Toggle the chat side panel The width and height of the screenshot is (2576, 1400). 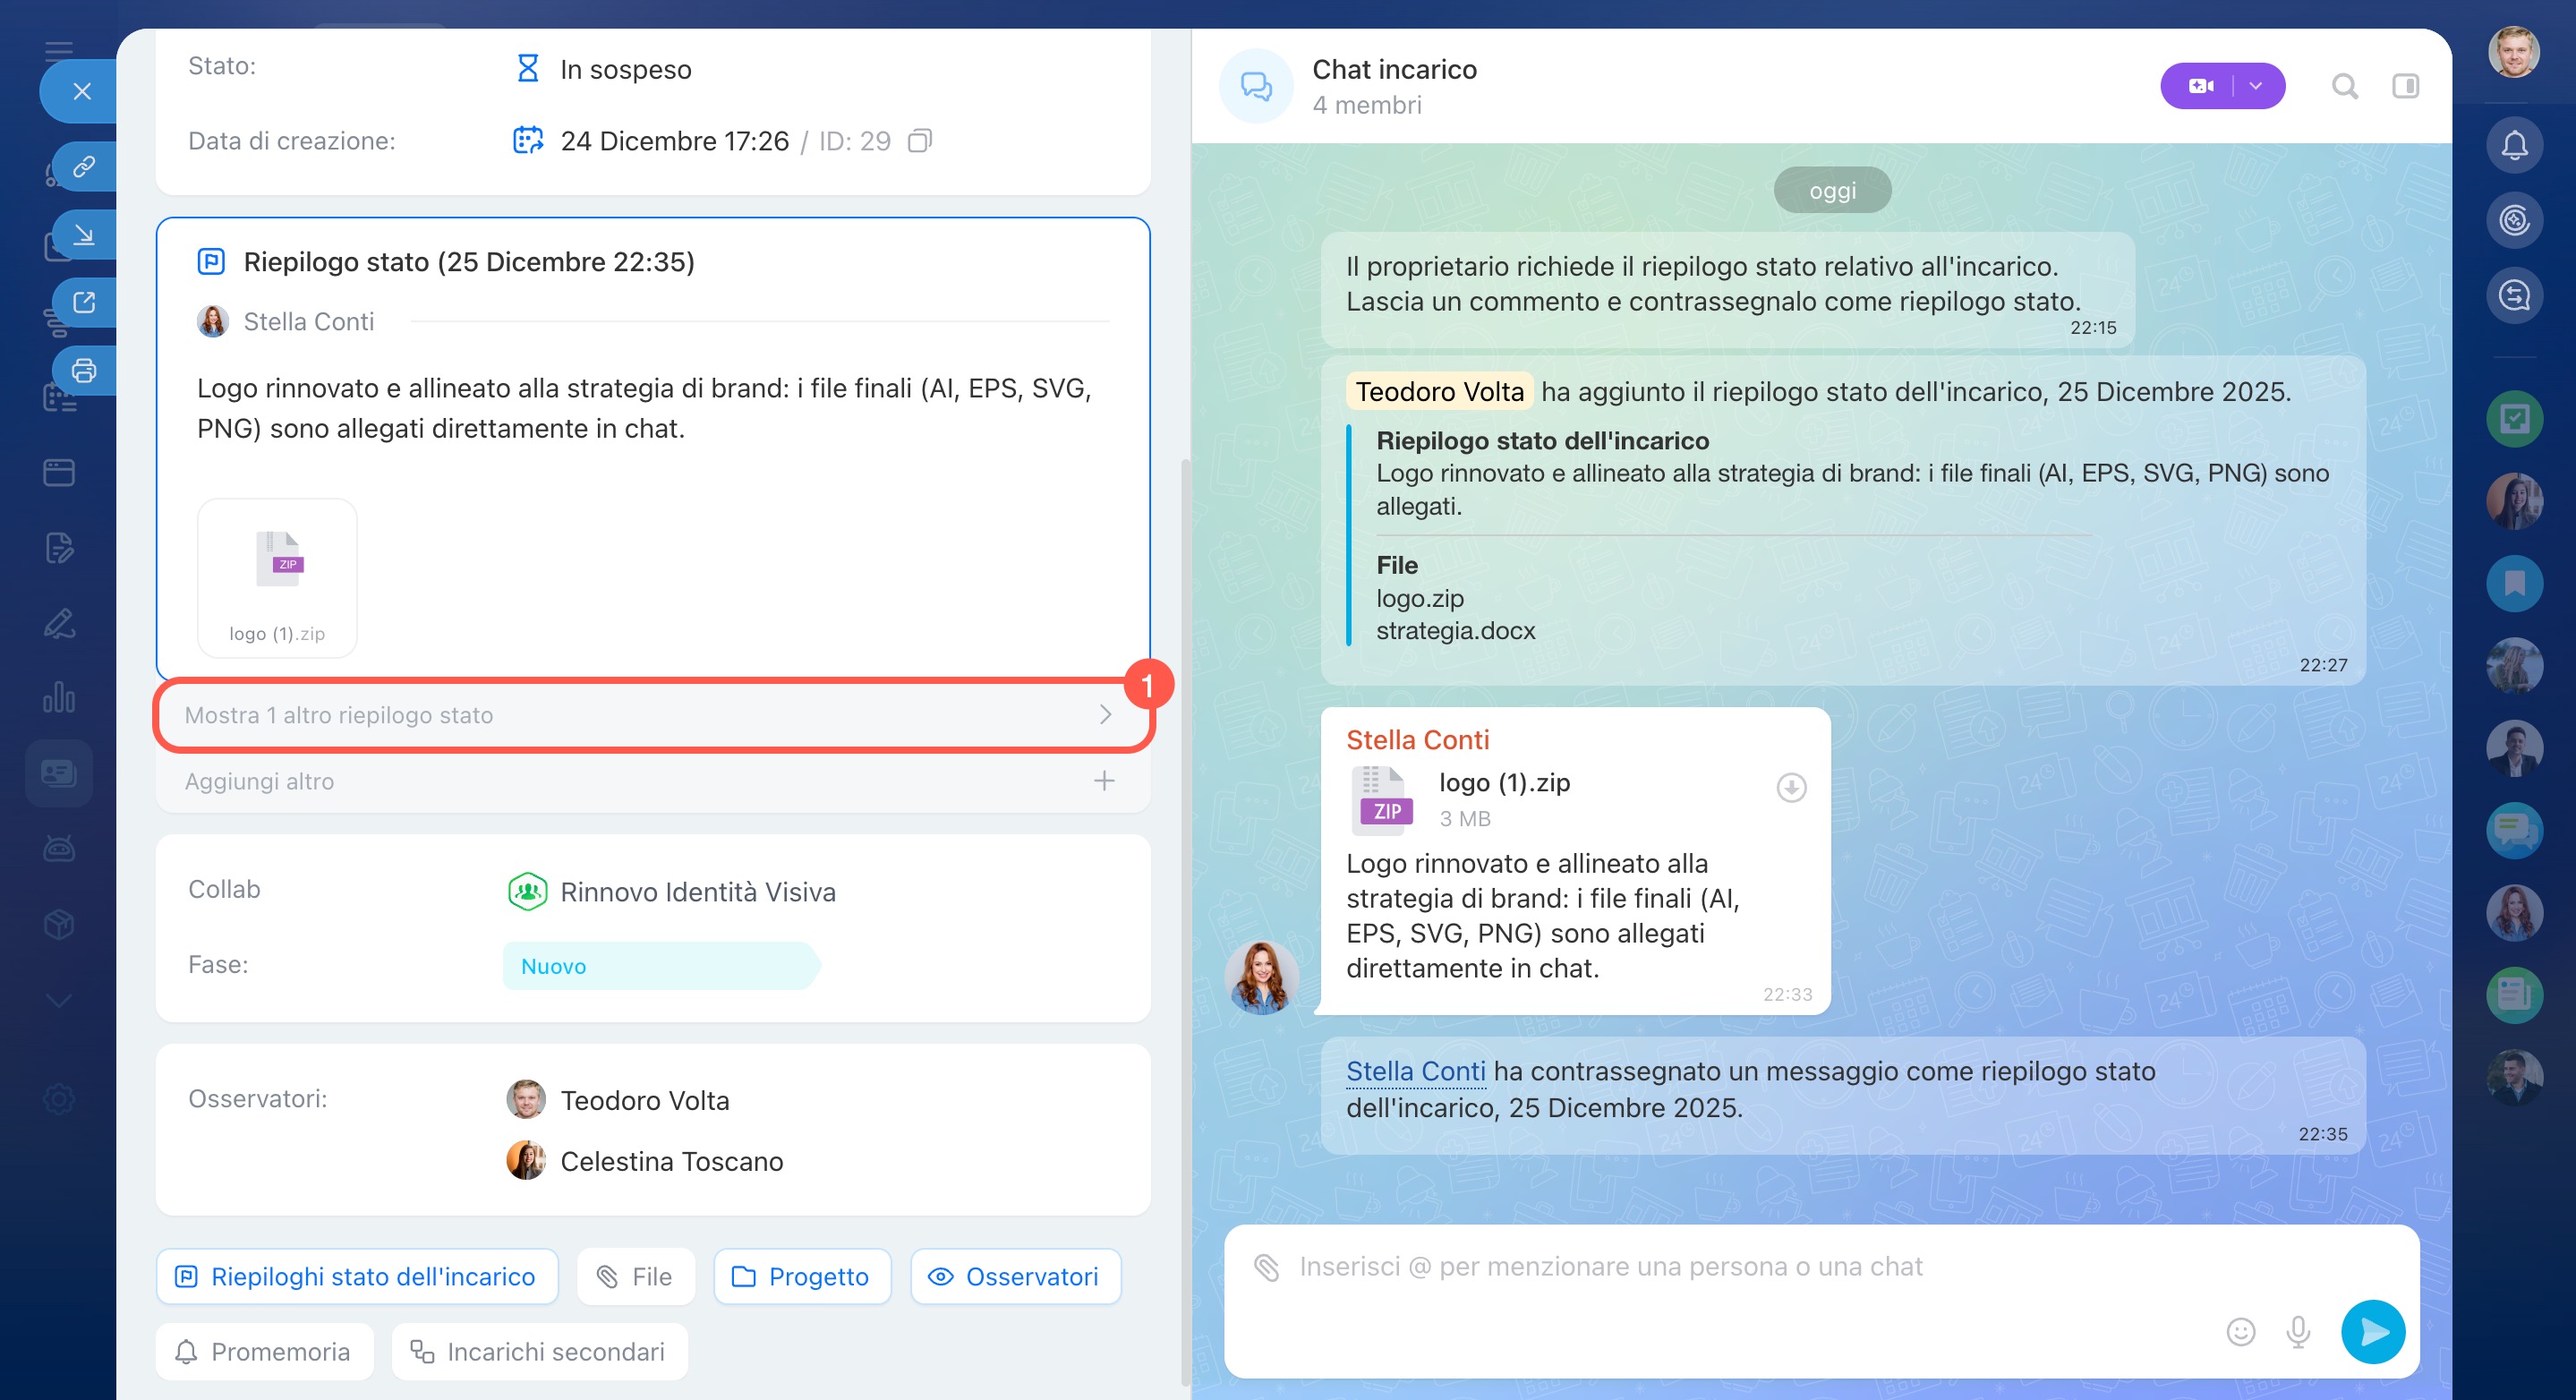[2405, 86]
